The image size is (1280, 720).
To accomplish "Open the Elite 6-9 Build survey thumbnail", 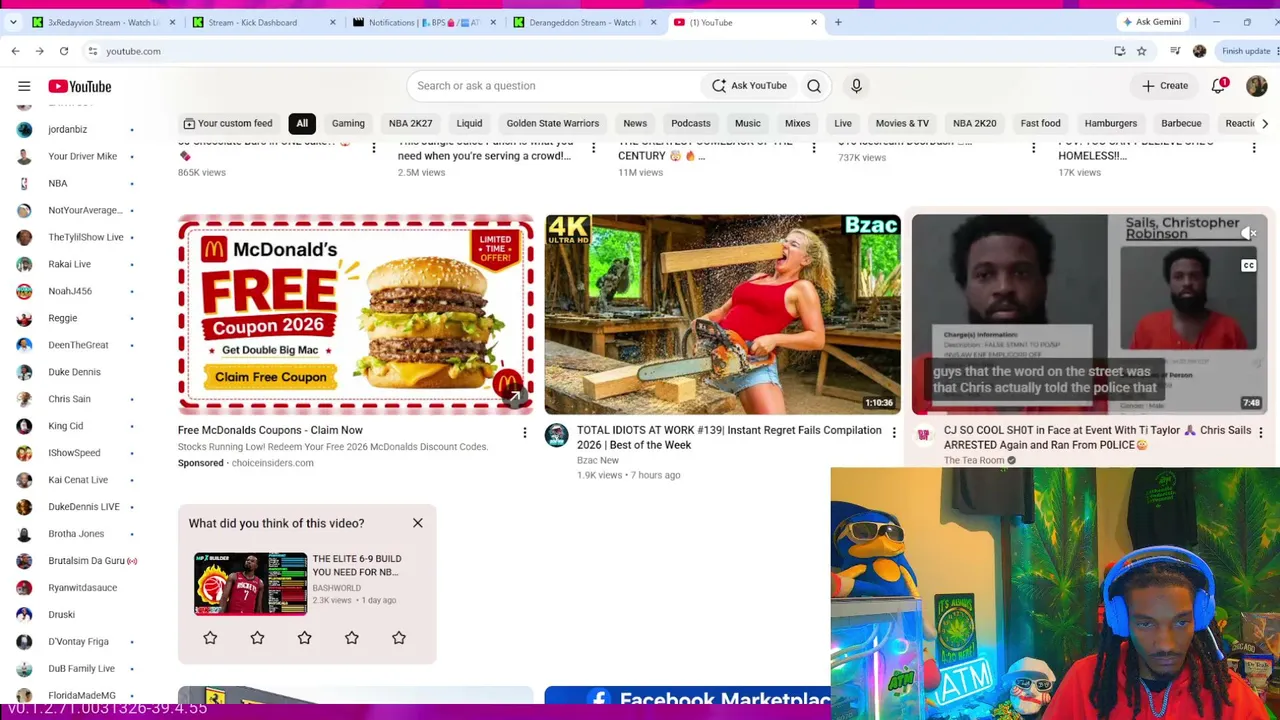I will (251, 584).
